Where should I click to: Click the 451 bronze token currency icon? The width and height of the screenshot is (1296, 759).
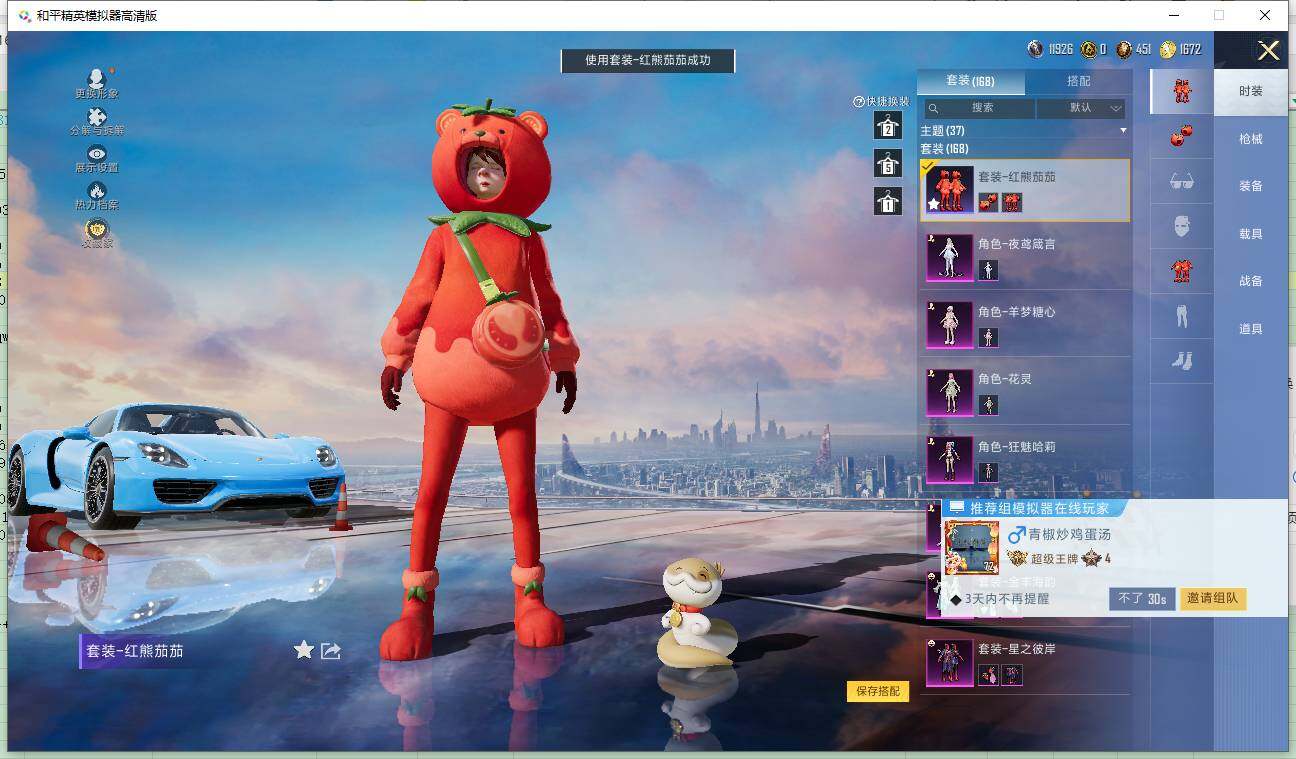pyautogui.click(x=1124, y=49)
